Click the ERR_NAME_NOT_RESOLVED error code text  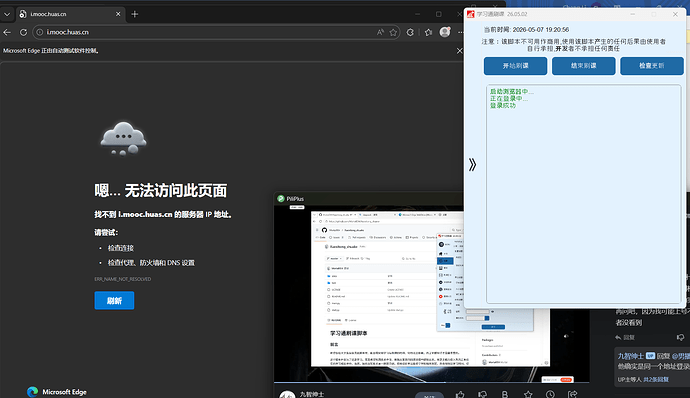tap(122, 279)
